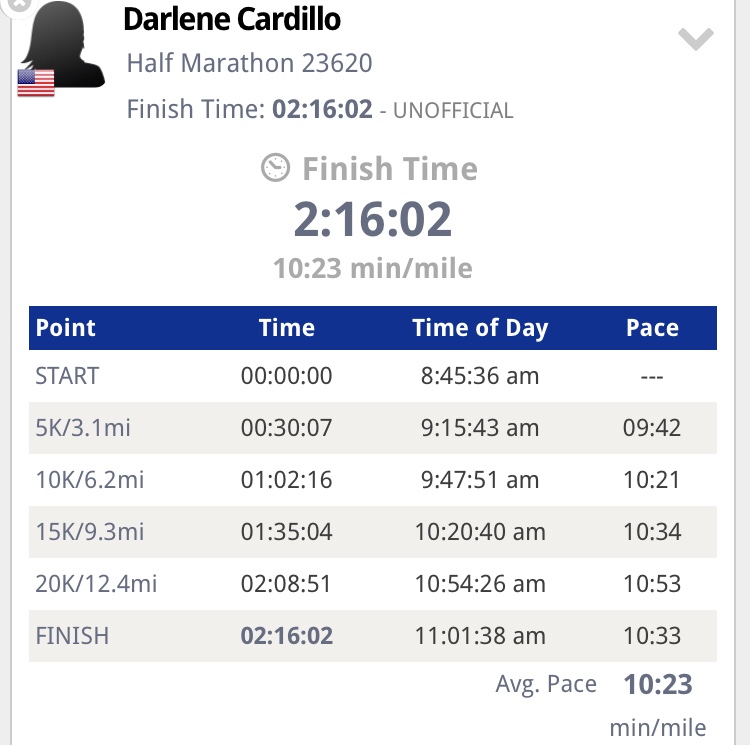Click the close icon at top-left corner

coord(17,5)
